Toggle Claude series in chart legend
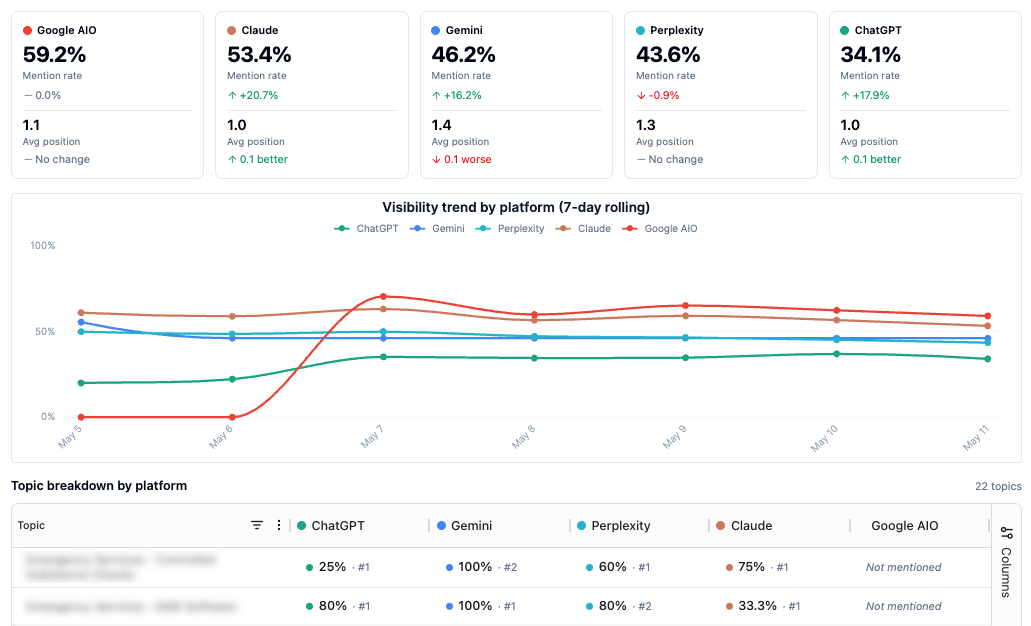The image size is (1031, 626). click(x=583, y=228)
